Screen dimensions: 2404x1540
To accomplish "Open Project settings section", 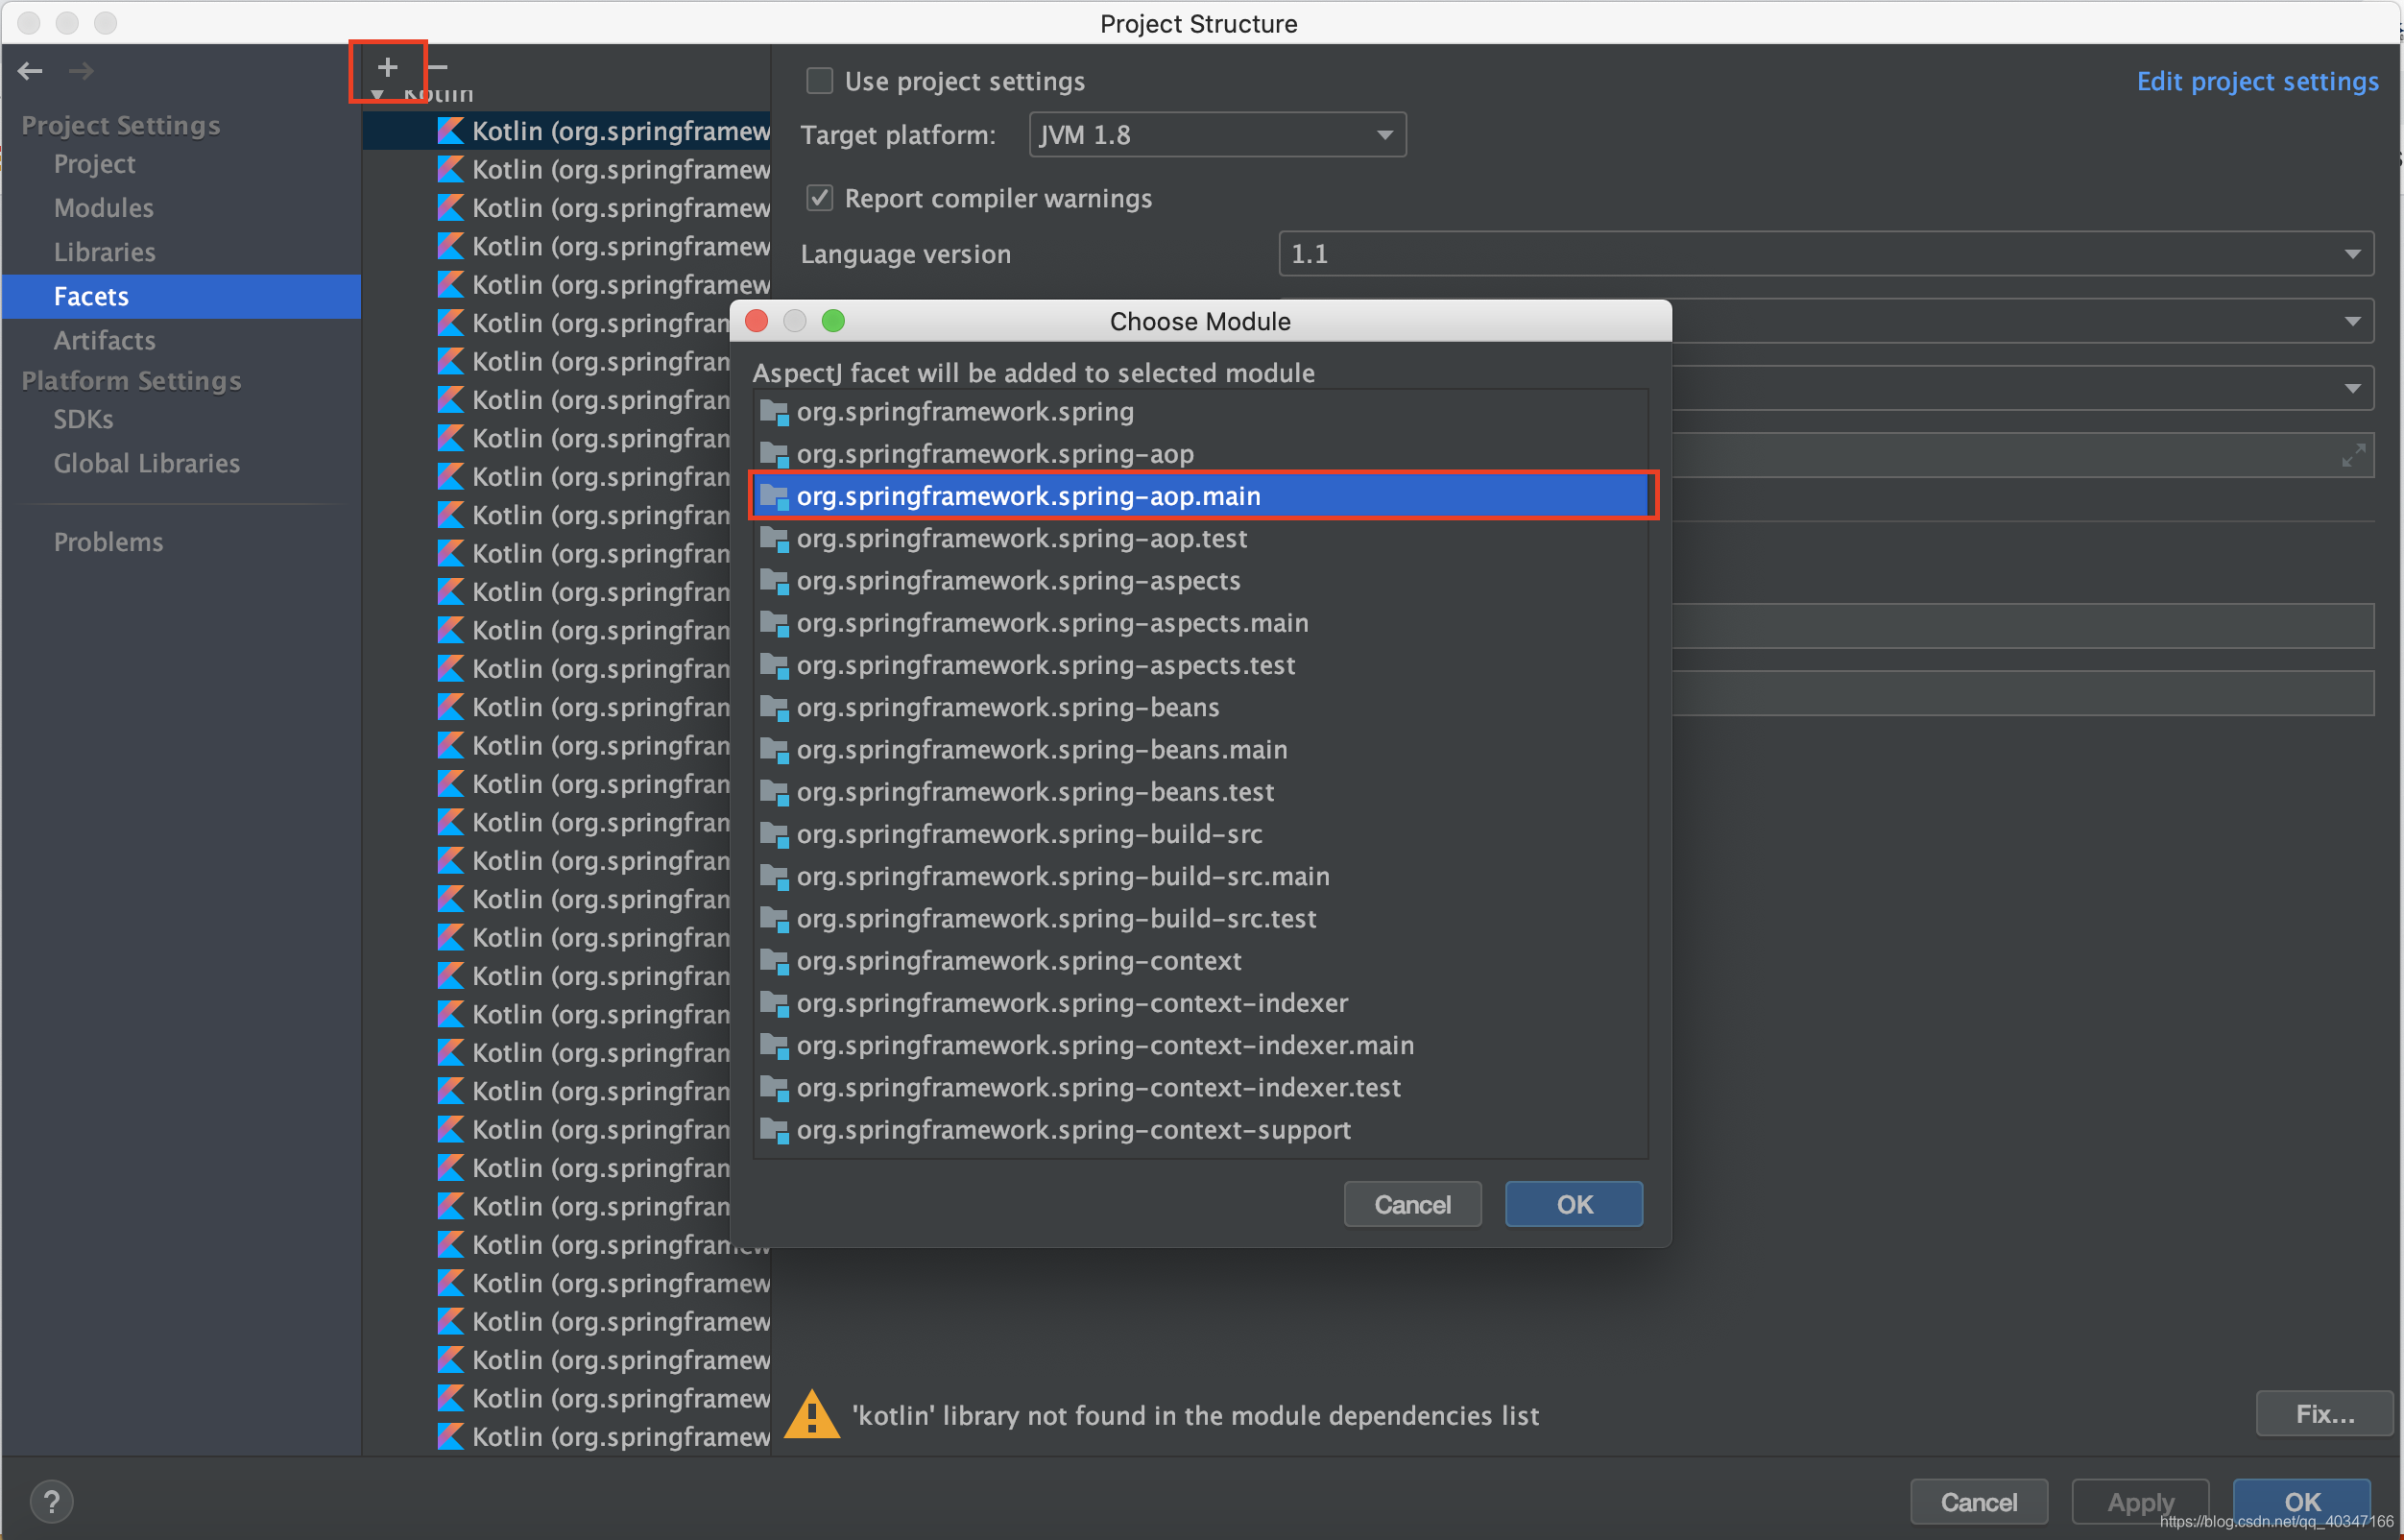I will [95, 164].
